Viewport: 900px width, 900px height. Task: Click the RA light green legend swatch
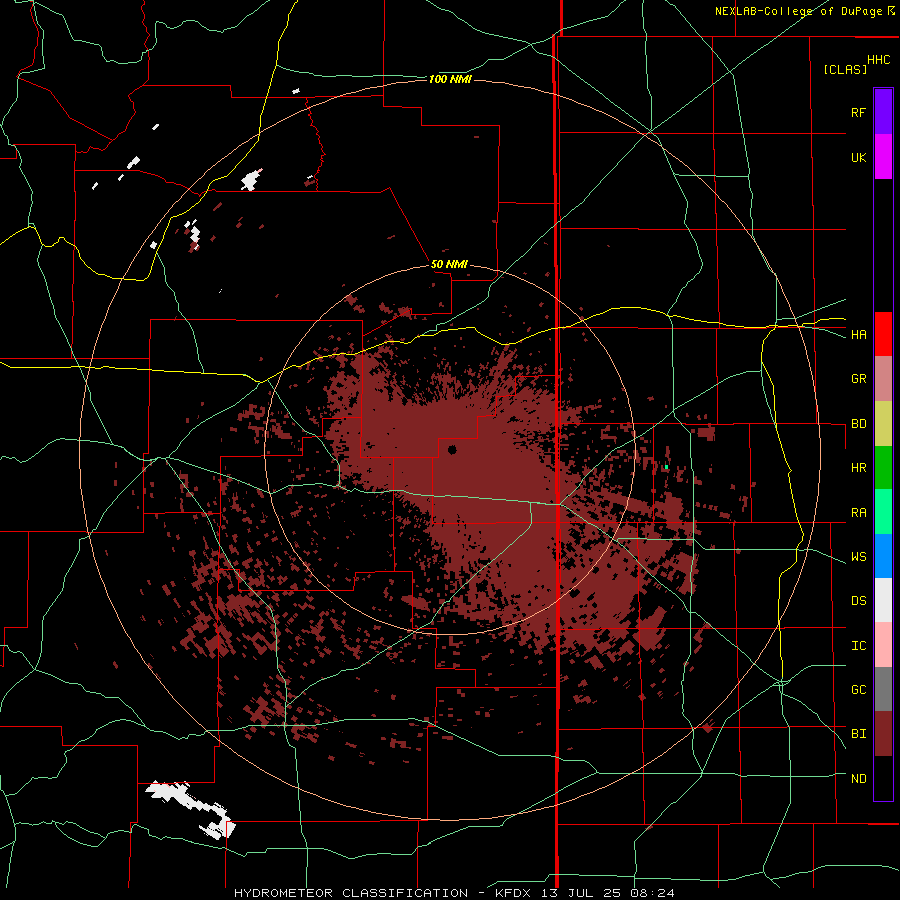pos(883,512)
